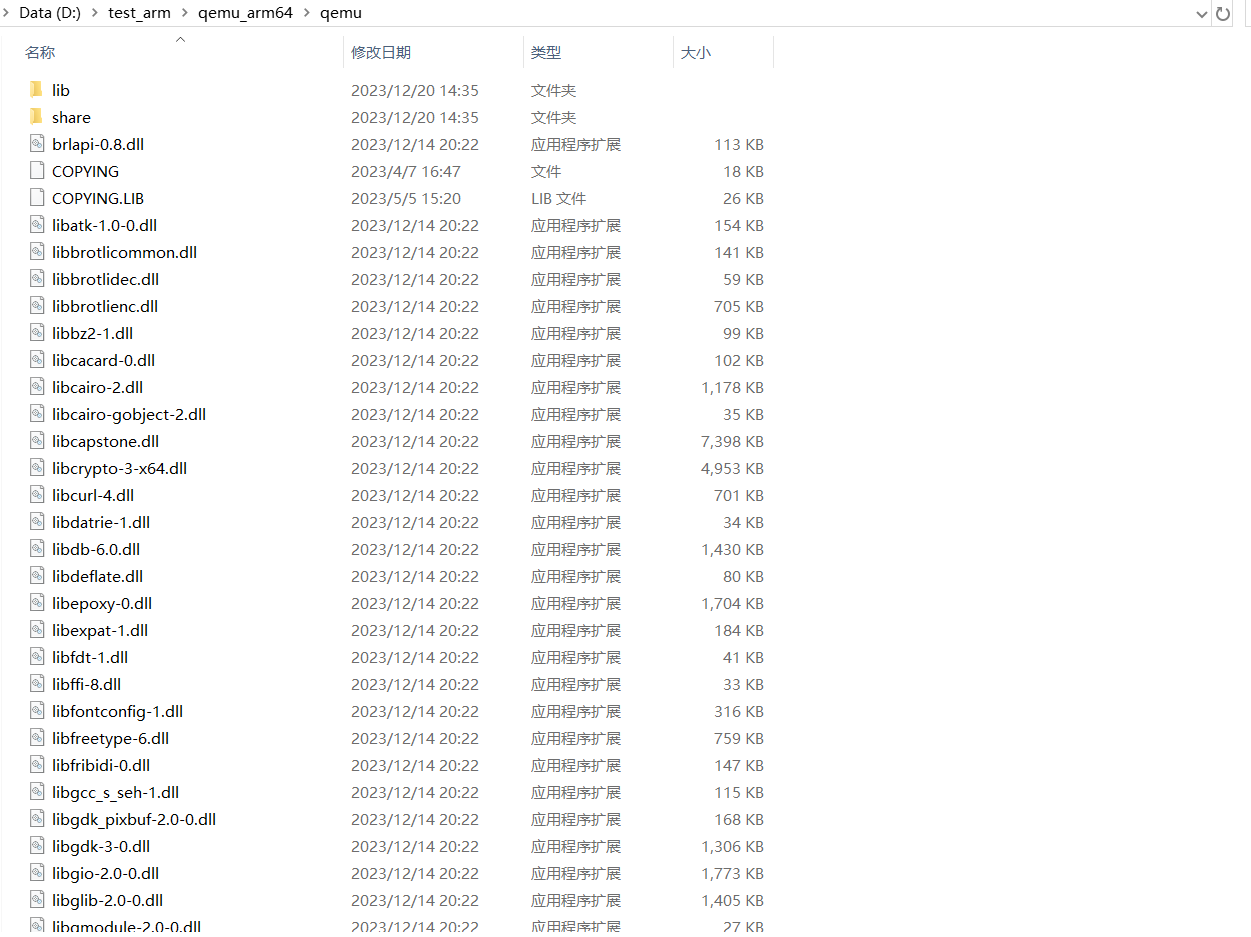This screenshot has height=937, width=1251.
Task: Click the libexpat-1.dll file icon
Action: tap(37, 630)
